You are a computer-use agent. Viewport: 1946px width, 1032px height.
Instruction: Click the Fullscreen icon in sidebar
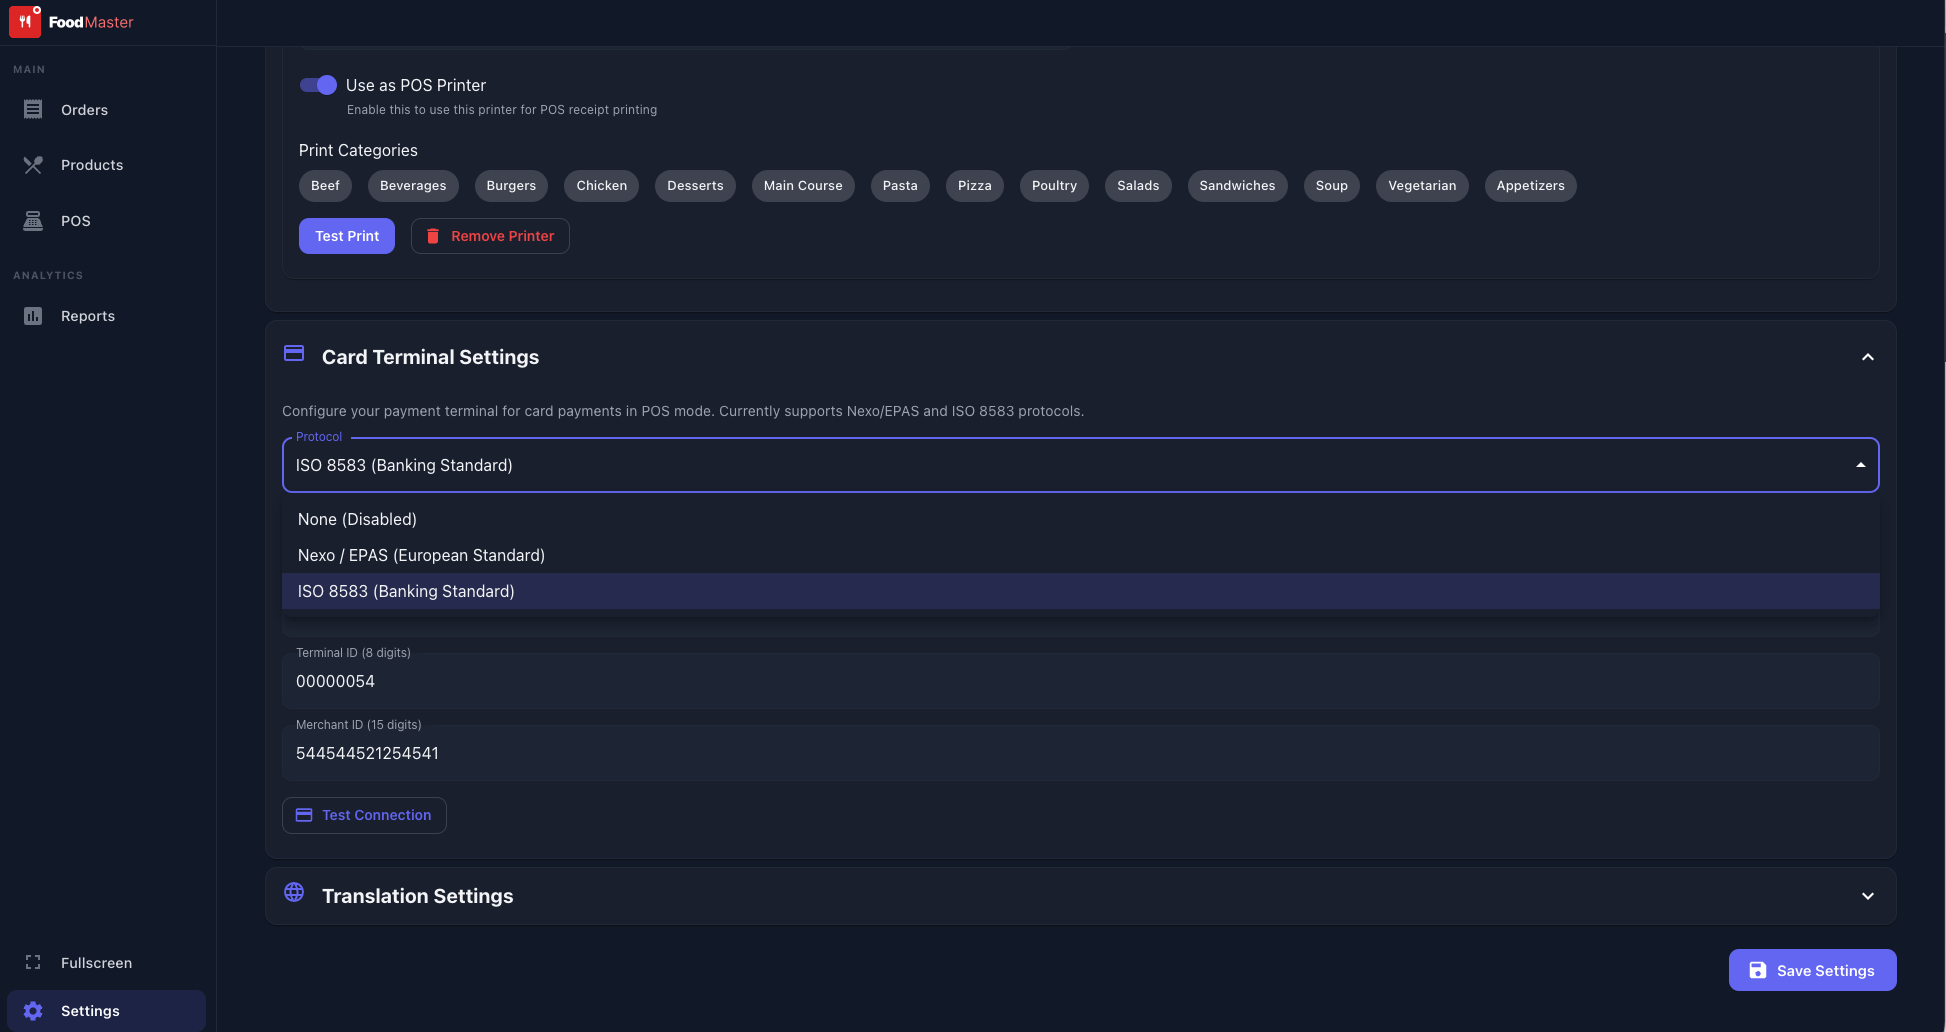coord(33,962)
